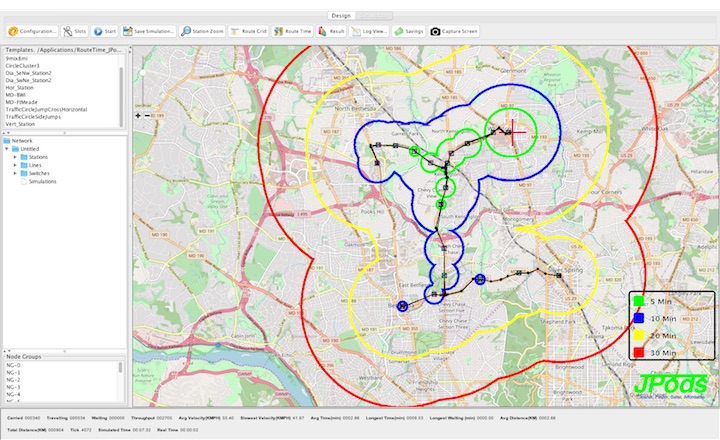
Task: Activate Station Zoom tool
Action: coord(203,31)
